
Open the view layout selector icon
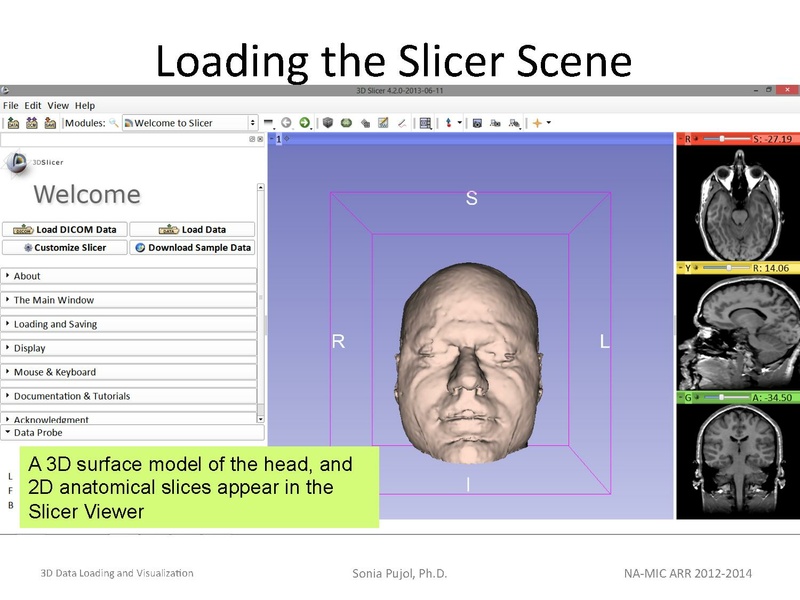pos(425,123)
